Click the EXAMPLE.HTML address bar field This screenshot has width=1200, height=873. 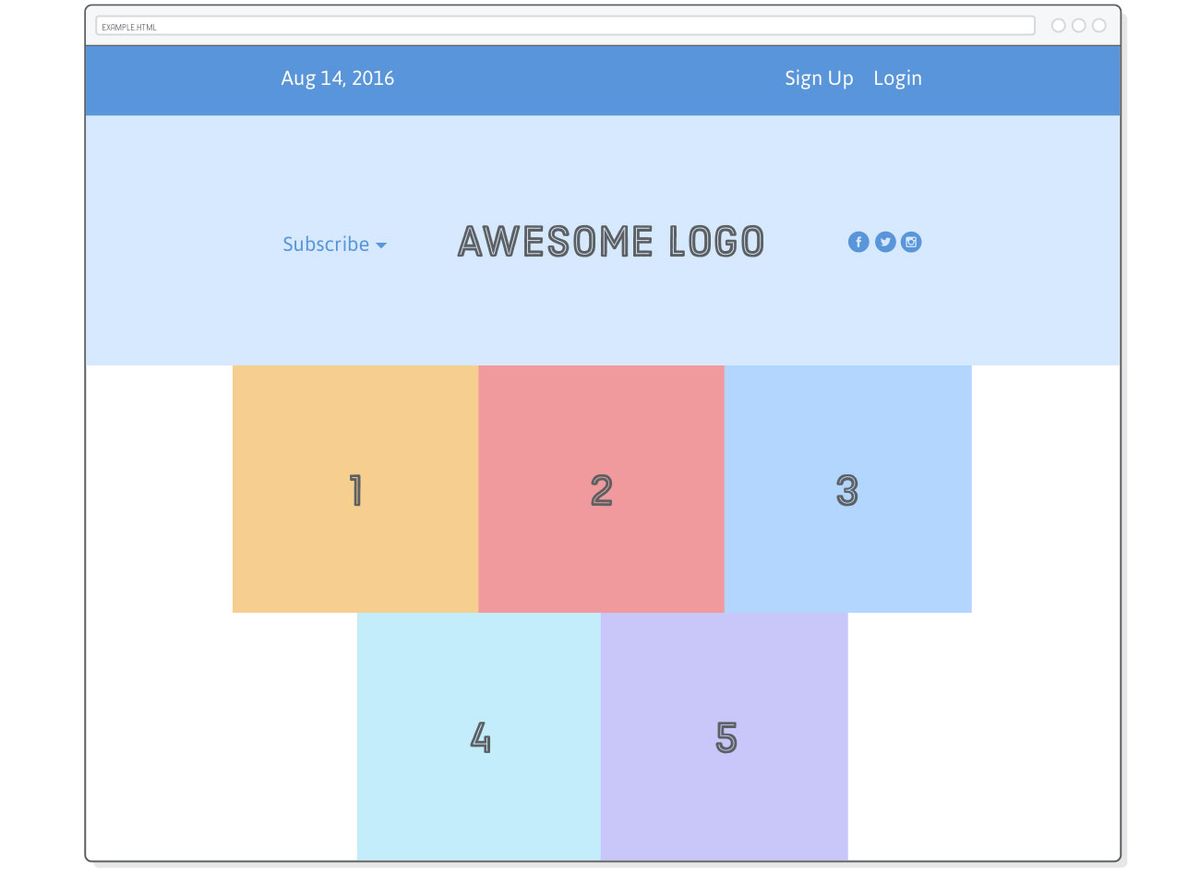(565, 25)
